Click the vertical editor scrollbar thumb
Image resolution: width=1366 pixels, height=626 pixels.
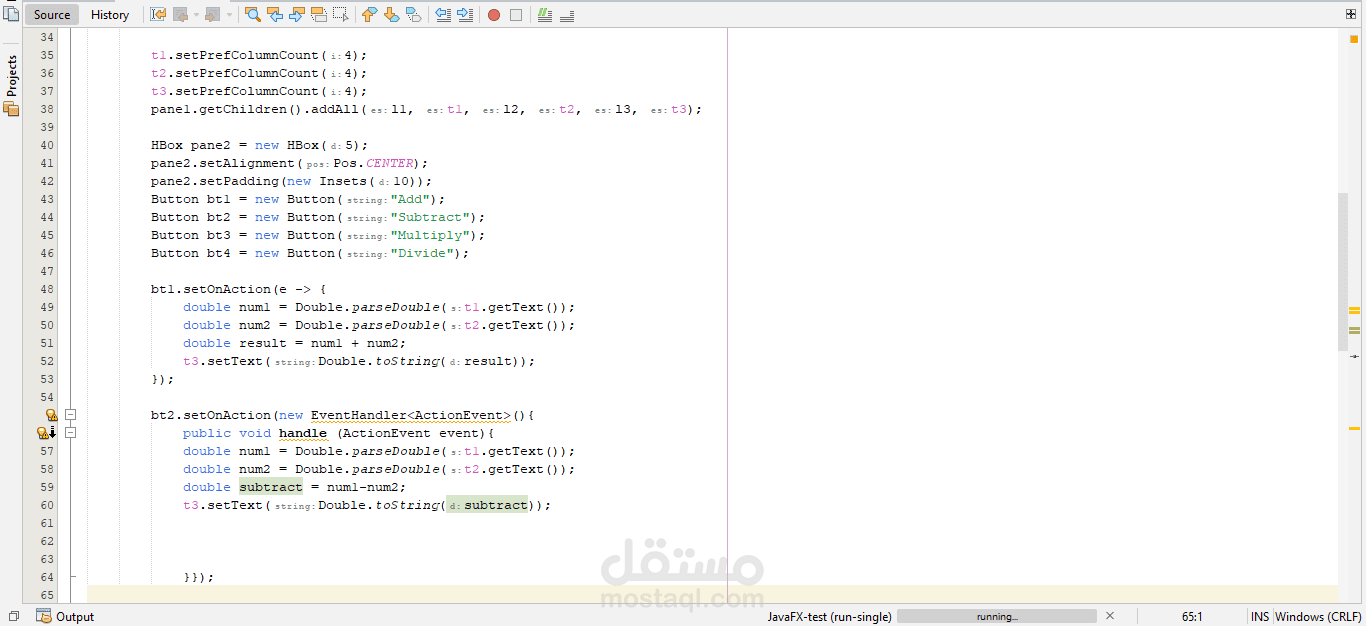(1343, 271)
